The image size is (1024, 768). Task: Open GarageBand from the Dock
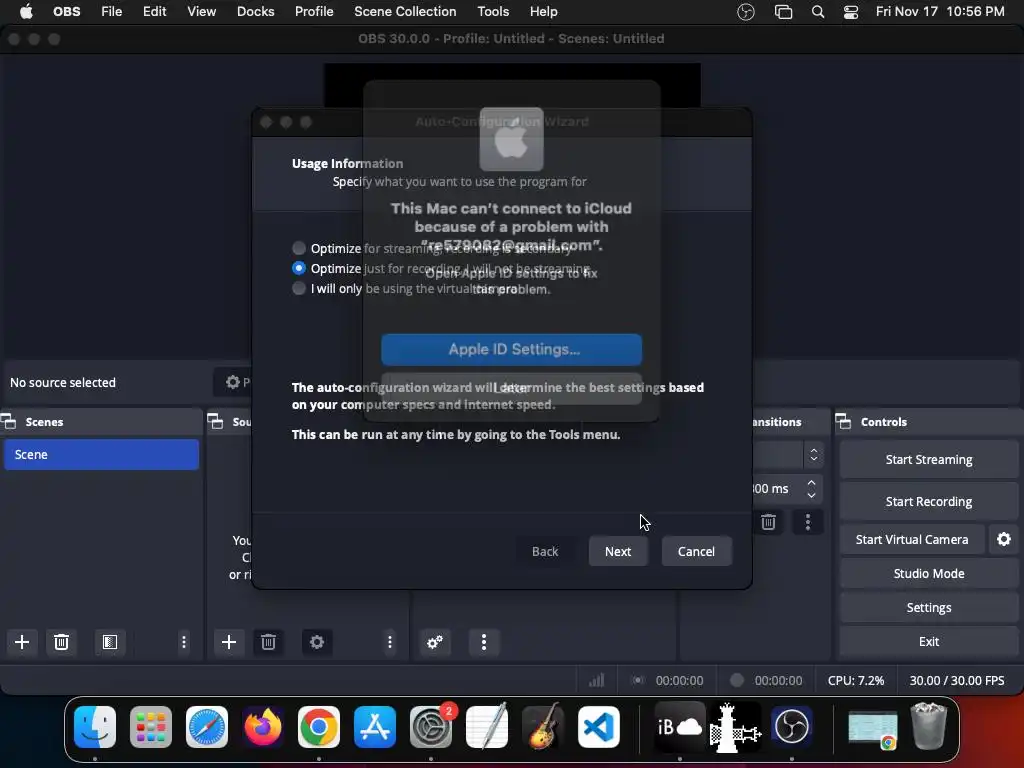pyautogui.click(x=543, y=727)
